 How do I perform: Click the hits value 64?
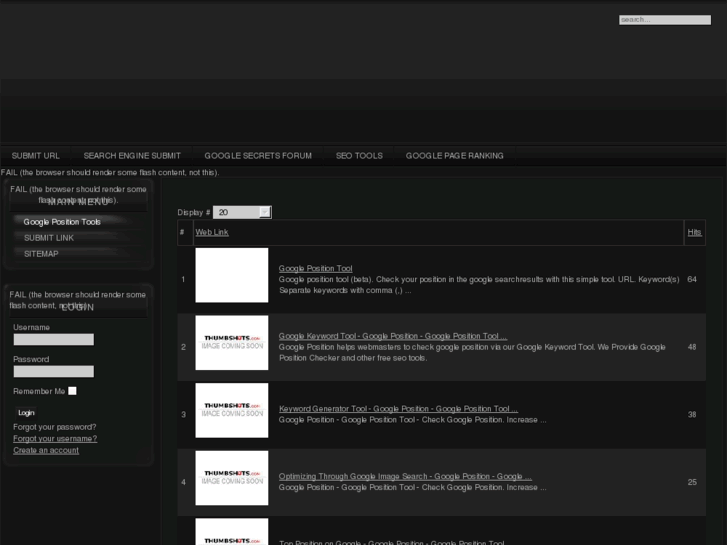tap(692, 279)
